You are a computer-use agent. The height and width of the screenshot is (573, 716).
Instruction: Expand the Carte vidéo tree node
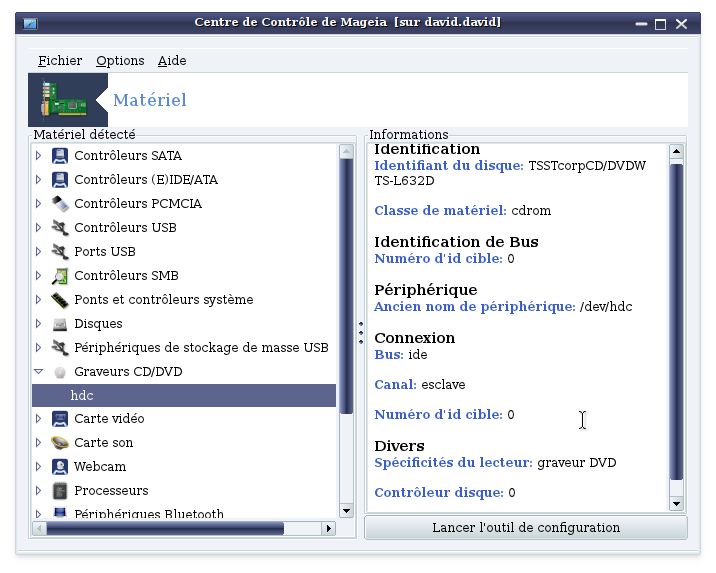point(38,419)
